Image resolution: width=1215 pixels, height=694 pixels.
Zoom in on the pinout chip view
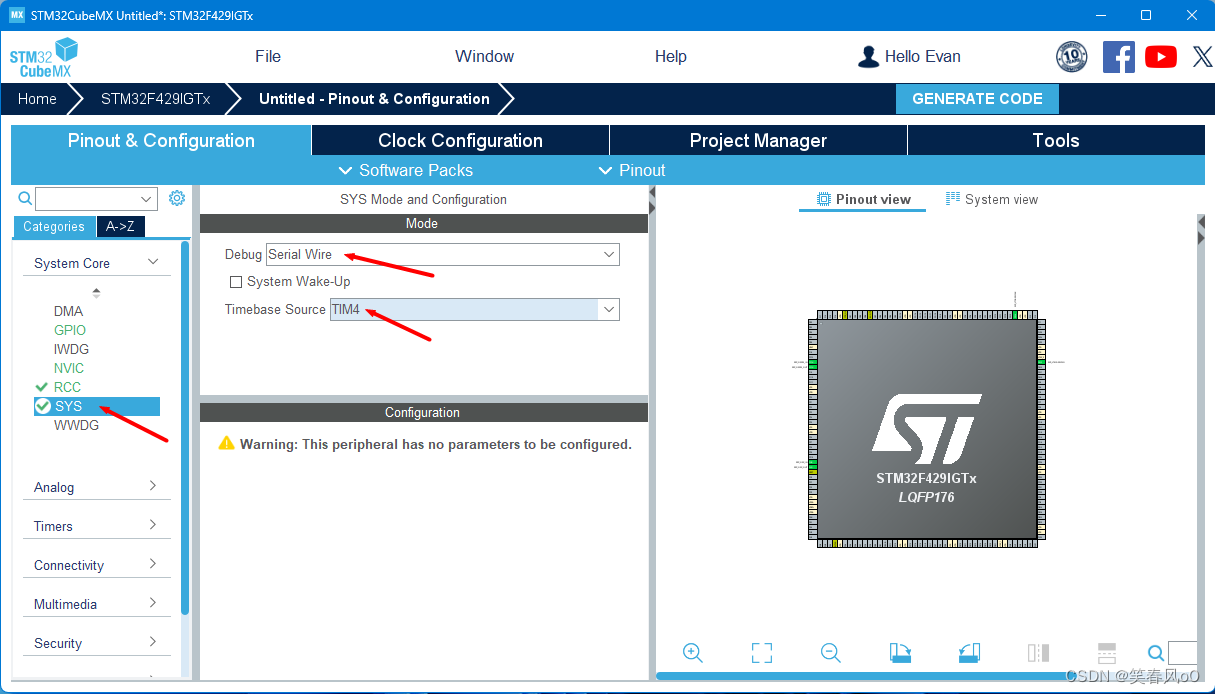point(692,653)
